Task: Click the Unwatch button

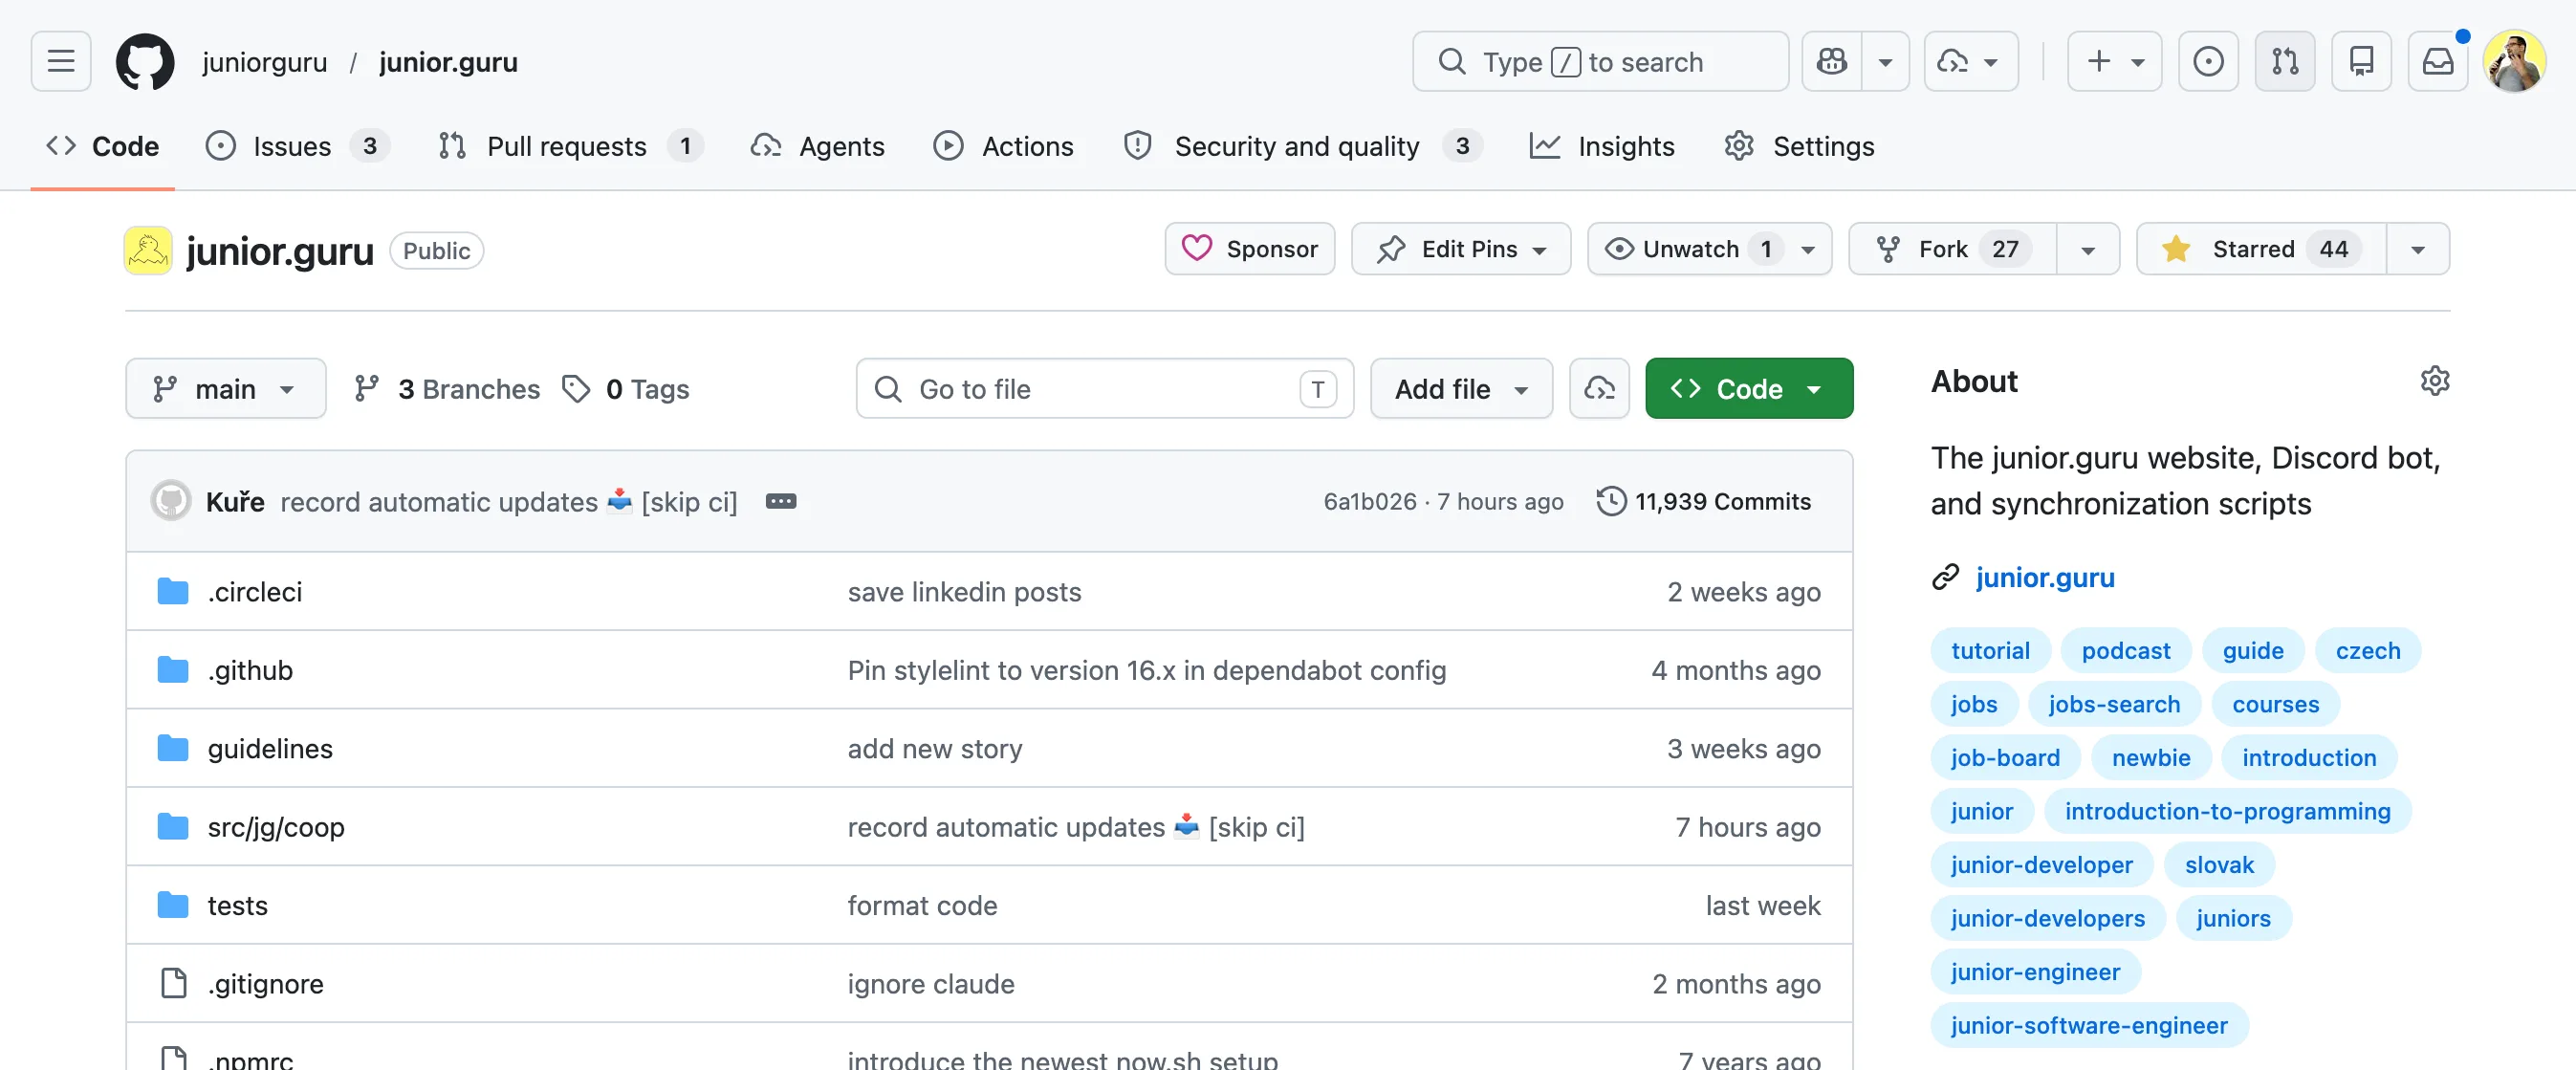Action: [1709, 248]
